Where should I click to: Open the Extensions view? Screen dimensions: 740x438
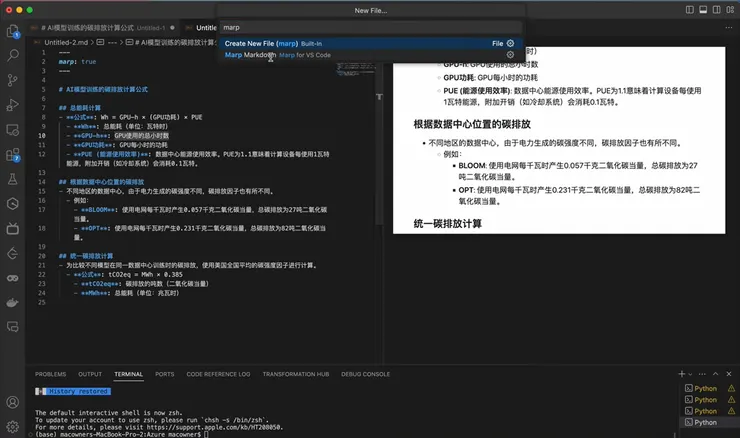click(x=13, y=154)
